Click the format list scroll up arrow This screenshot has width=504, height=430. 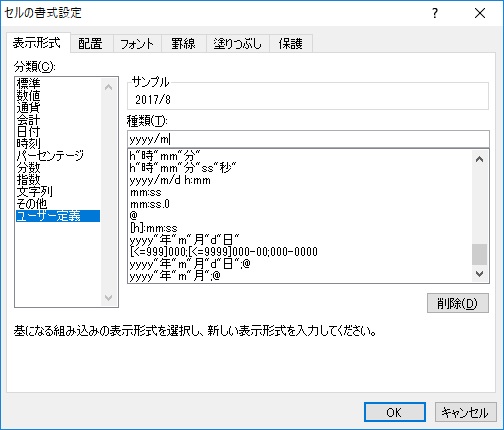(479, 159)
